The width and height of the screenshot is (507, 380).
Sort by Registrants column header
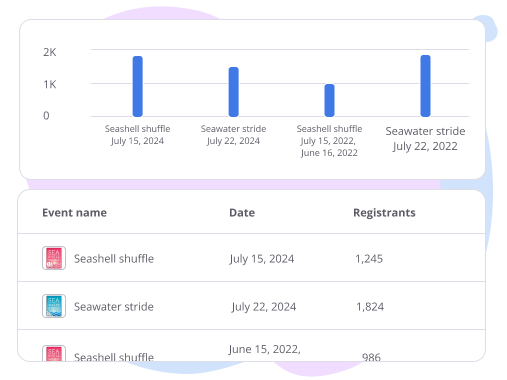(x=384, y=213)
